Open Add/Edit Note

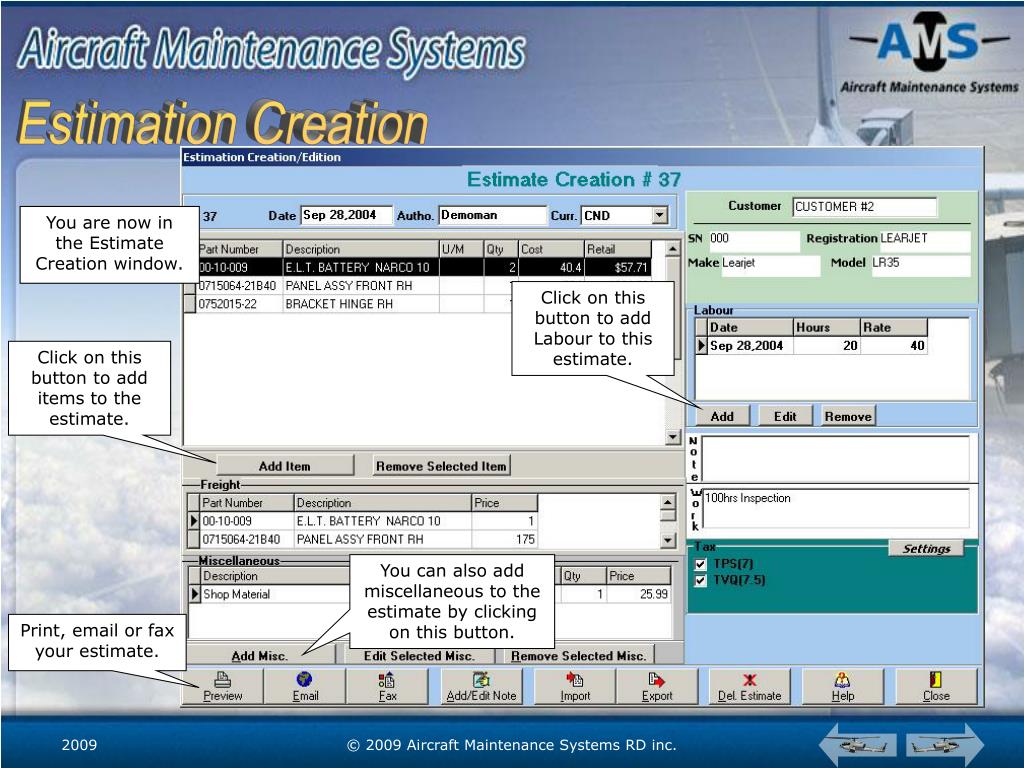[481, 686]
